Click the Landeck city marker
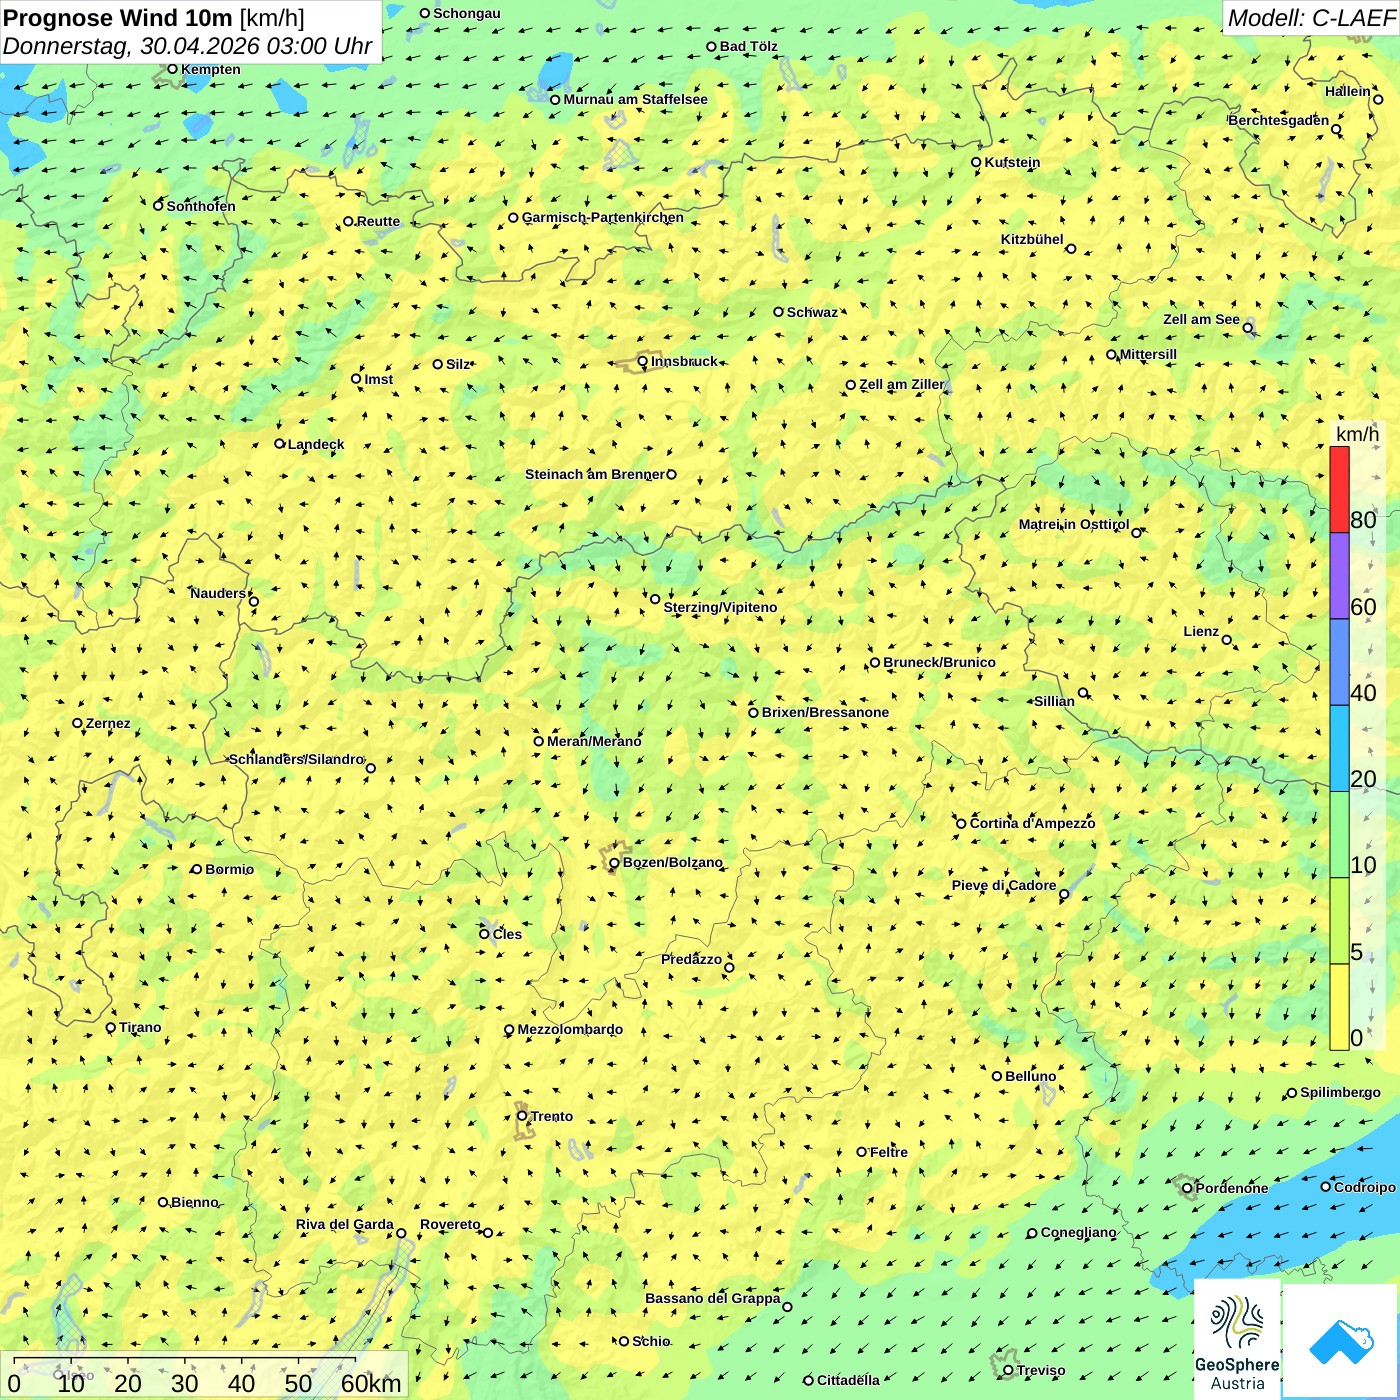Screen dimensions: 1400x1400 coord(280,444)
